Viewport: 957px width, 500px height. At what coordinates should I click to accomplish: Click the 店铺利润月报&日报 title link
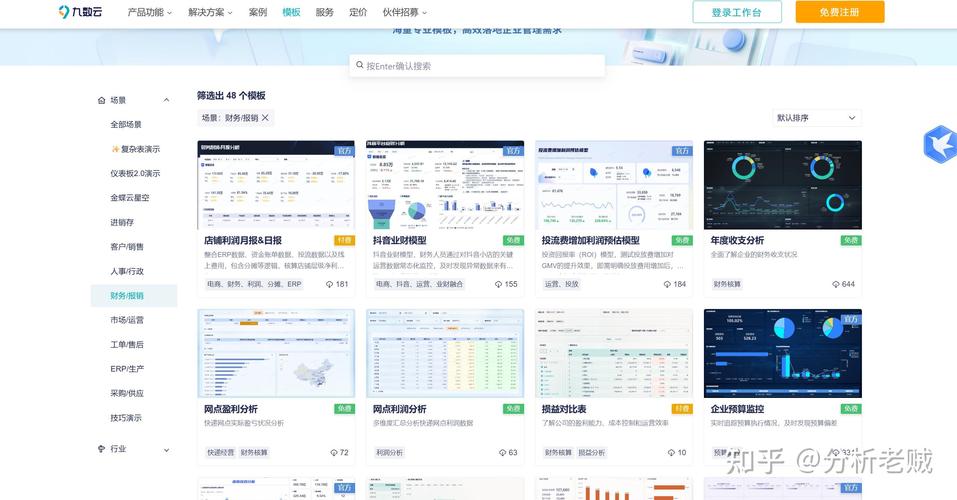point(243,241)
